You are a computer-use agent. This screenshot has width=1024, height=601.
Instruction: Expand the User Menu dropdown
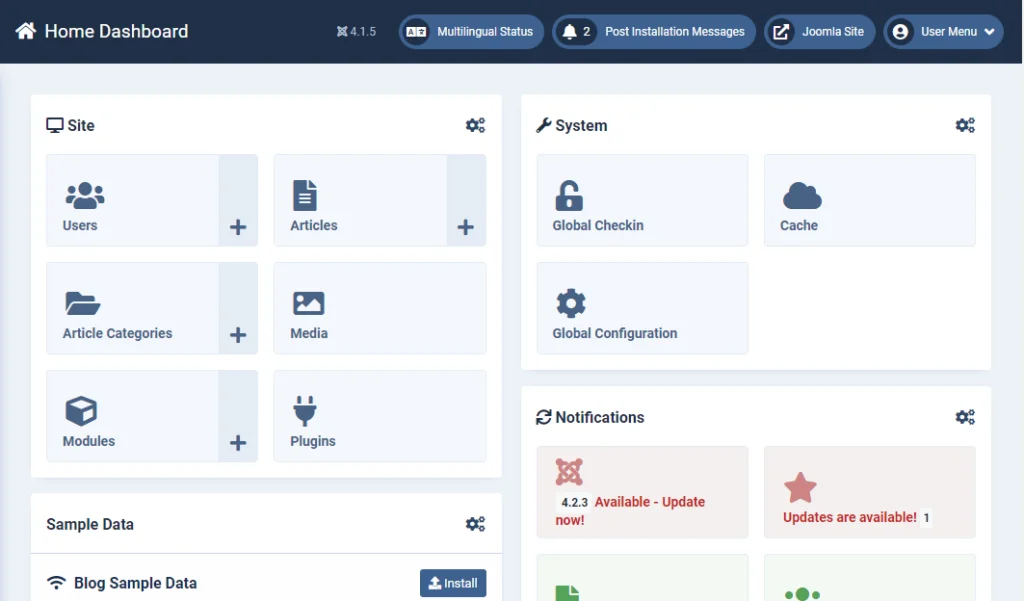pyautogui.click(x=942, y=31)
